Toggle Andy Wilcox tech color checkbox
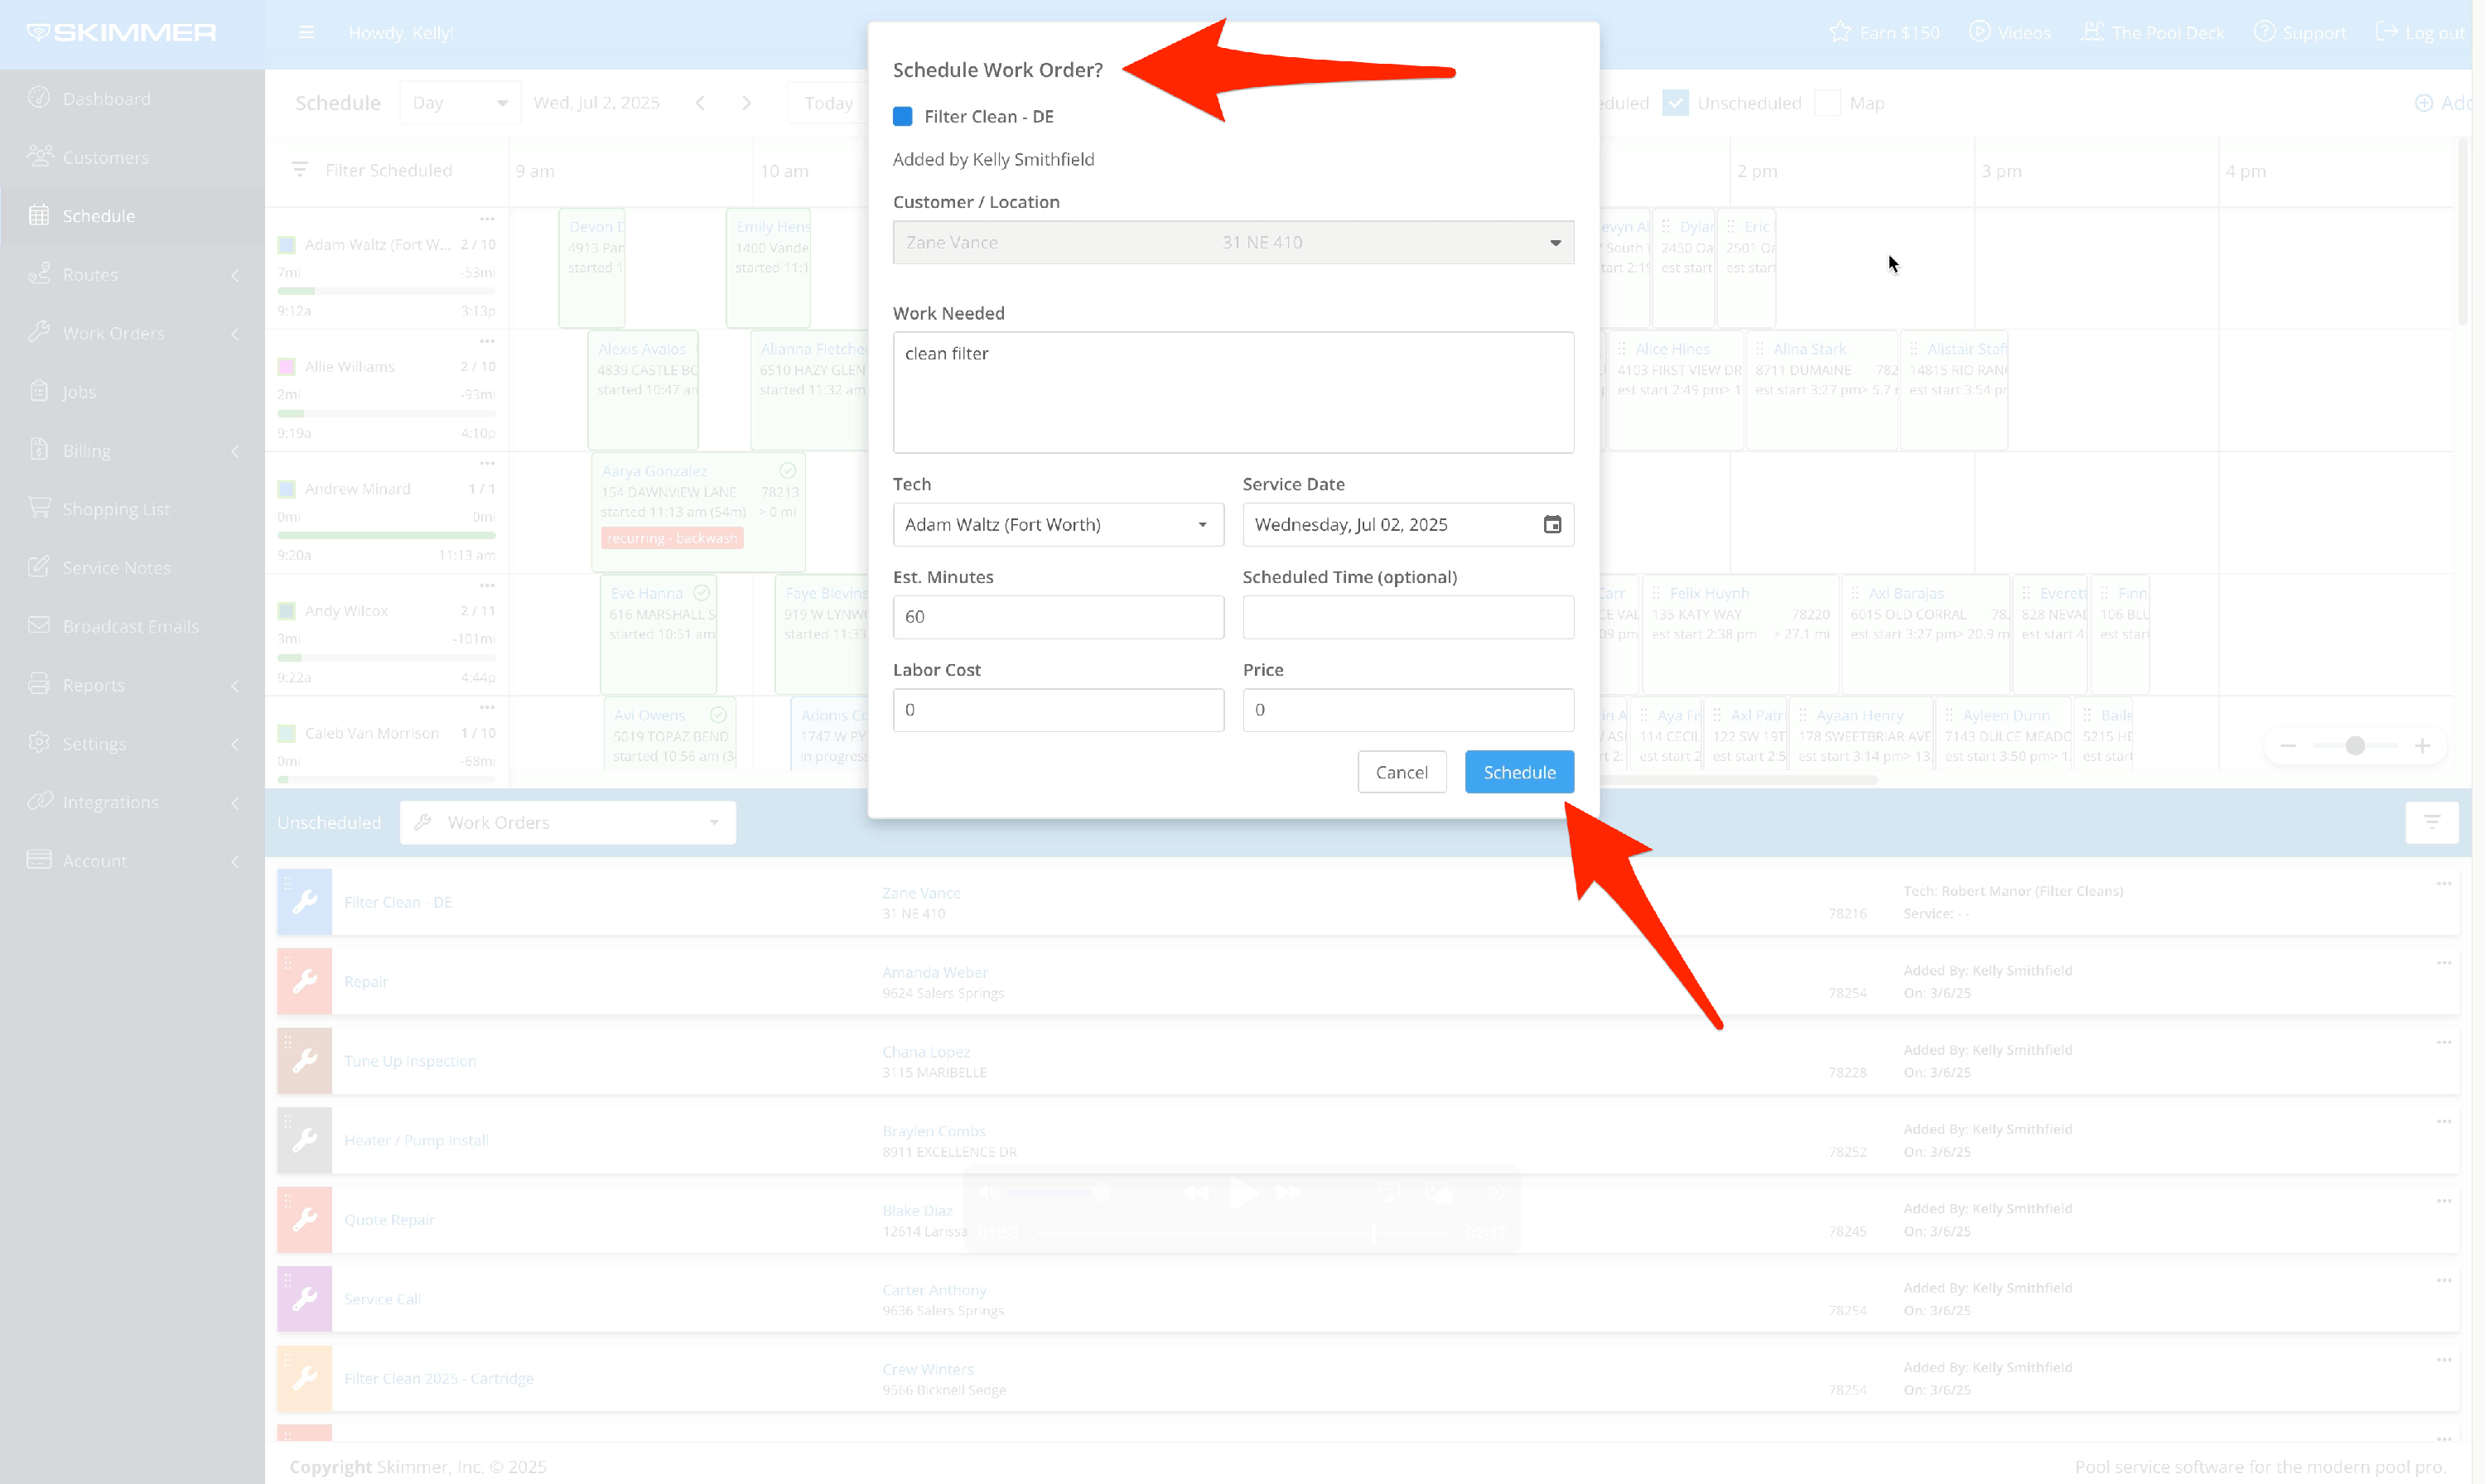This screenshot has height=1484, width=2485. click(287, 611)
